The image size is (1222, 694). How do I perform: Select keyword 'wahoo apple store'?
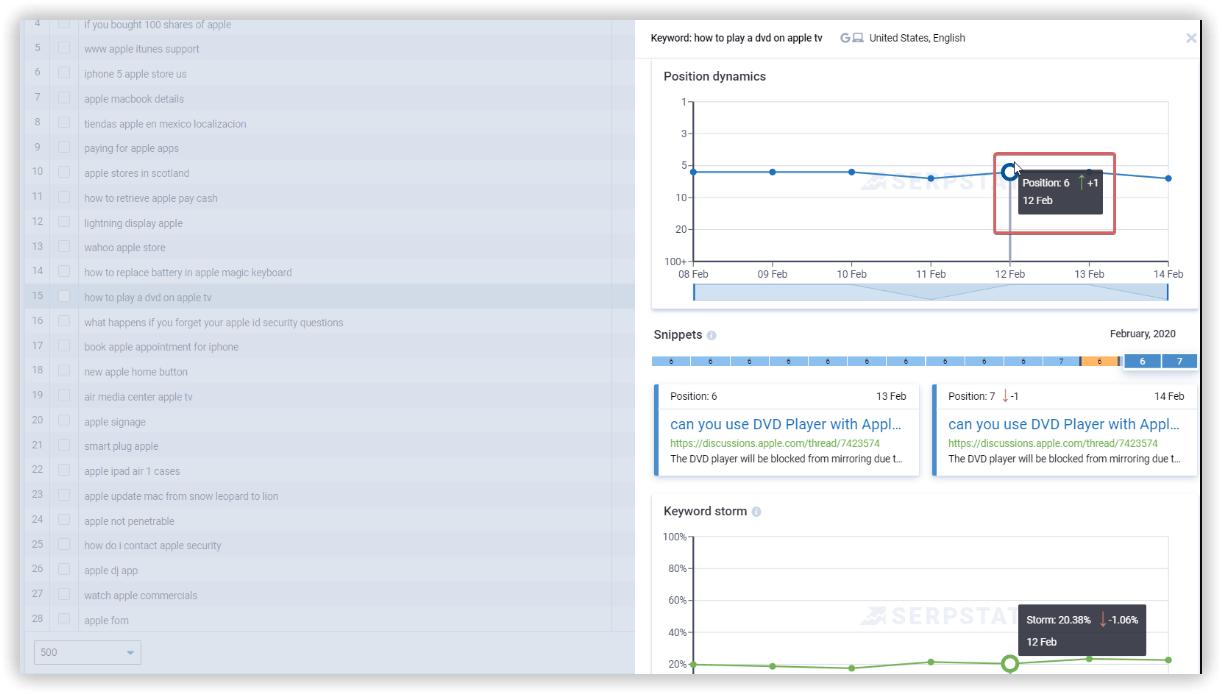click(125, 247)
